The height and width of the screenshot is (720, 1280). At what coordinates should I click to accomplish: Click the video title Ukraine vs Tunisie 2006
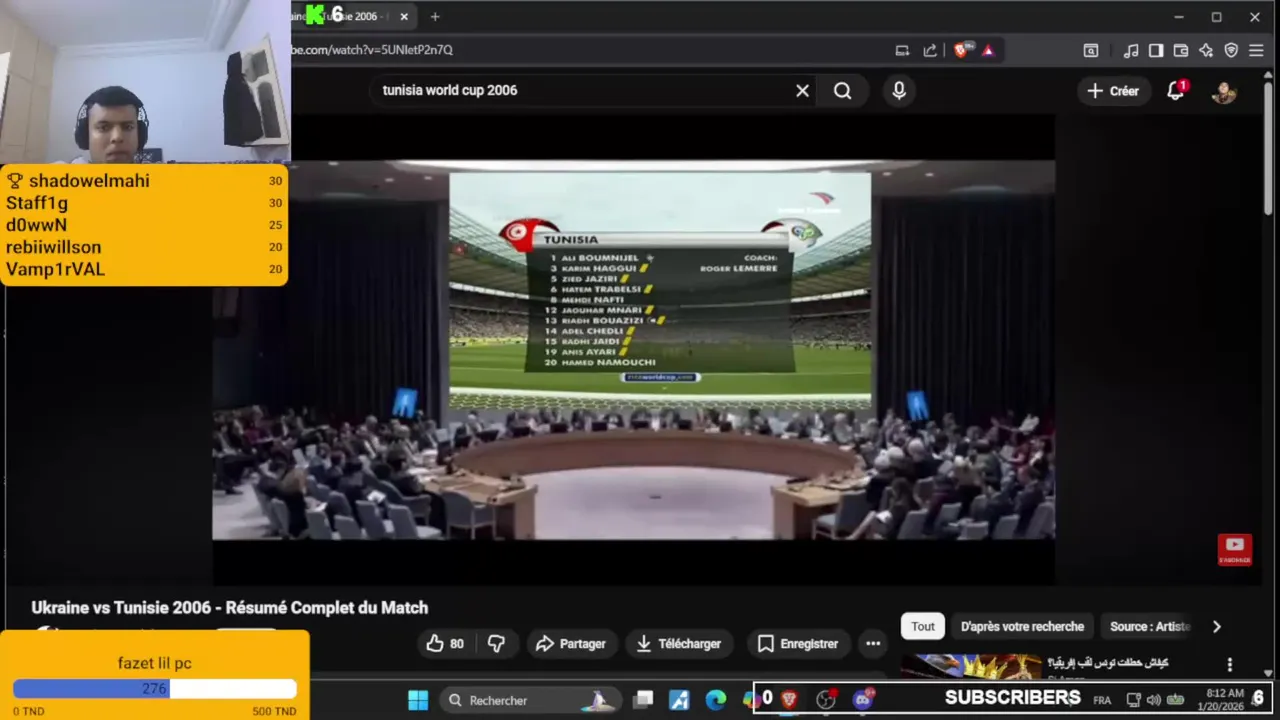coord(229,608)
